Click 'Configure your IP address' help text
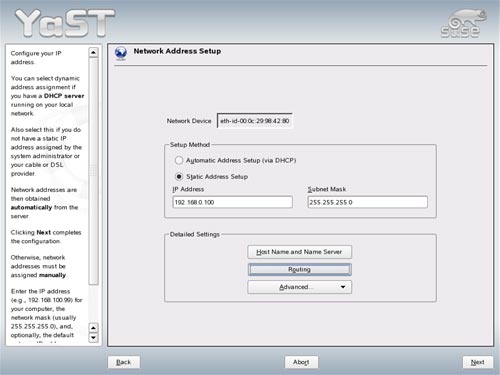The width and height of the screenshot is (500, 375). coord(36,58)
